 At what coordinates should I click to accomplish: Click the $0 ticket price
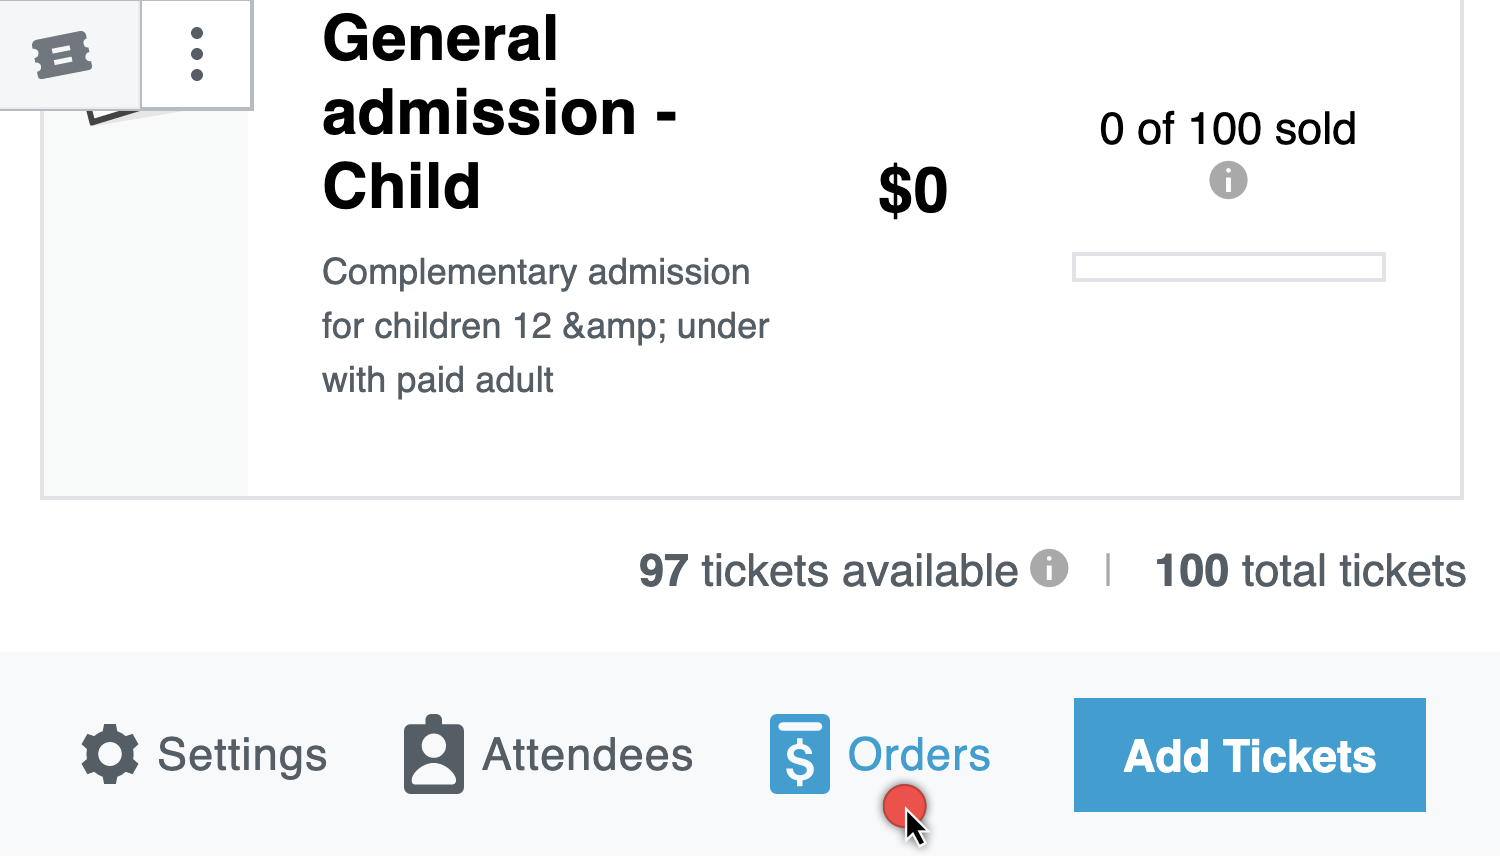tap(913, 190)
